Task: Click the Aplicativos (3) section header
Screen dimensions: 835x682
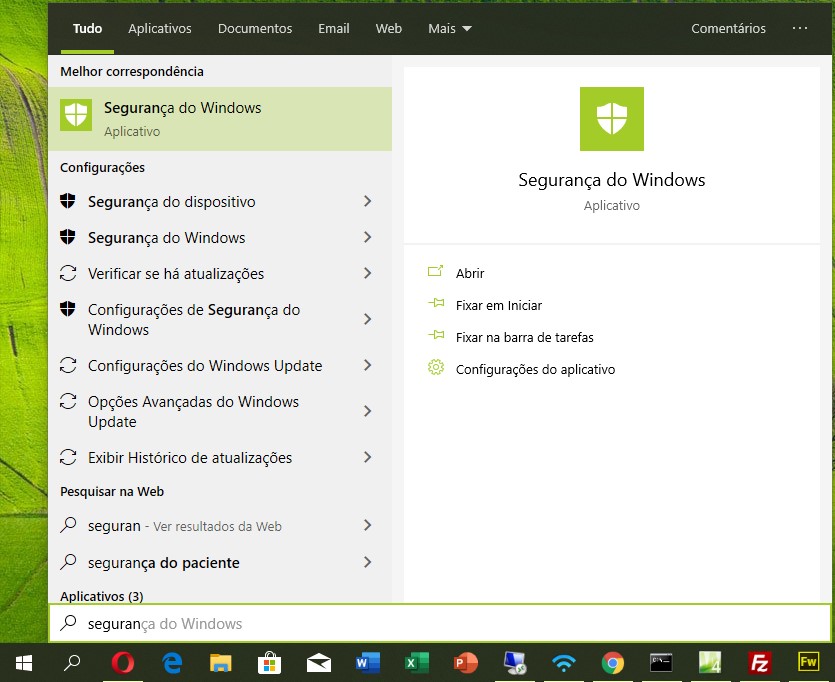Action: coord(102,596)
